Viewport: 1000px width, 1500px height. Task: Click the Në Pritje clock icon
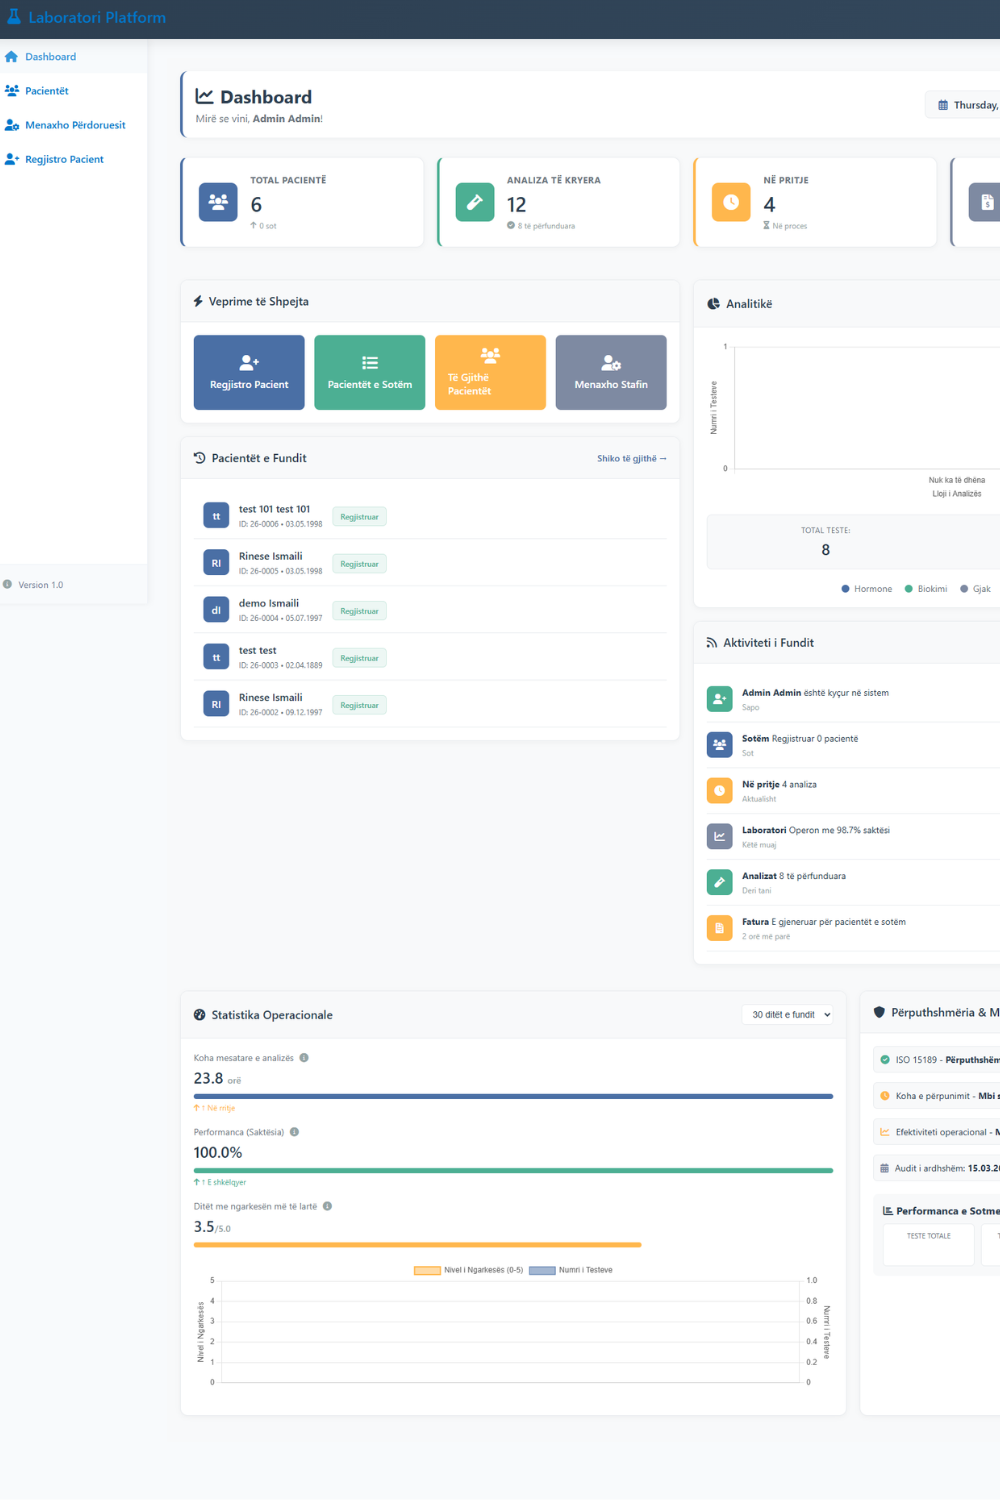731,202
